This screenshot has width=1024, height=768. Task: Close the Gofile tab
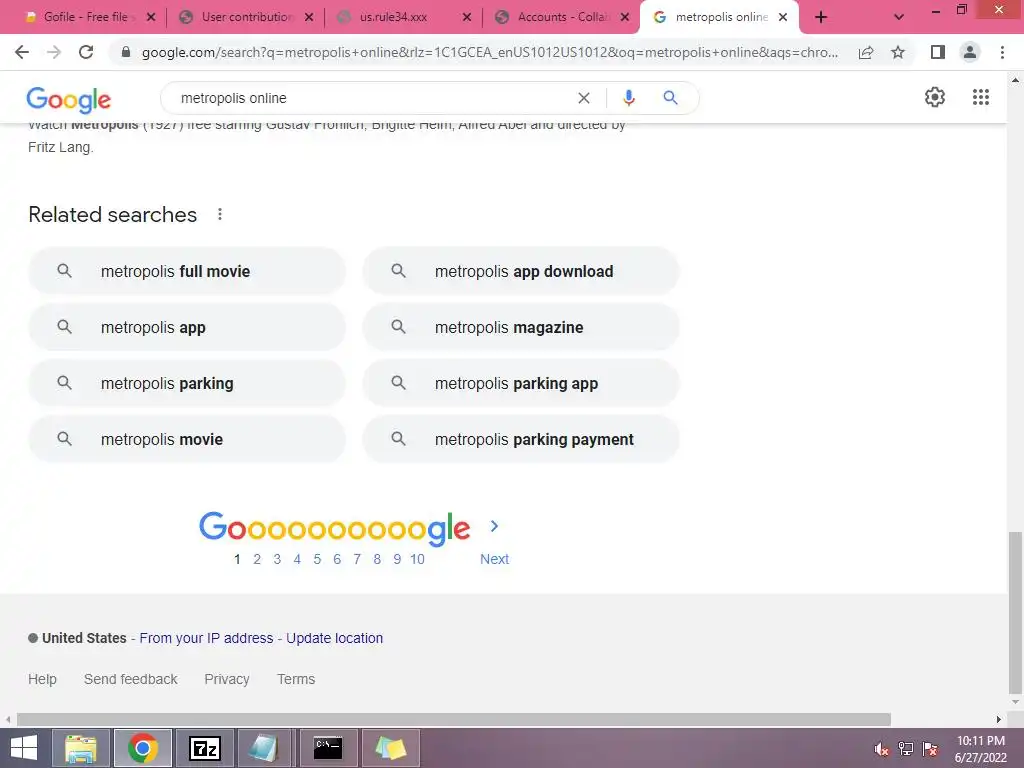[x=151, y=17]
